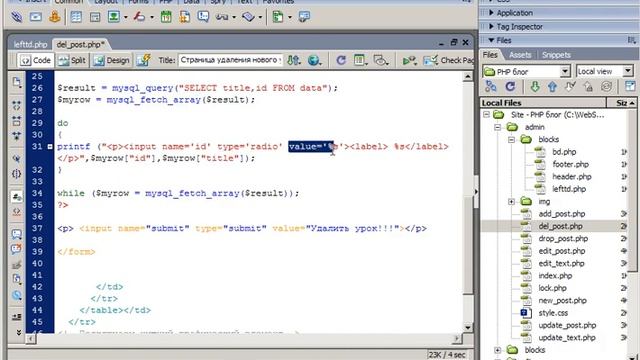Open the Snippets tab
640x360 pixels.
click(x=556, y=55)
